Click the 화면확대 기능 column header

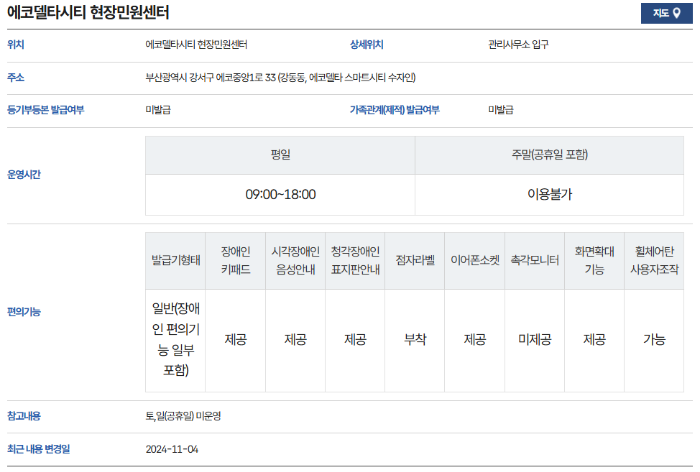(x=594, y=260)
